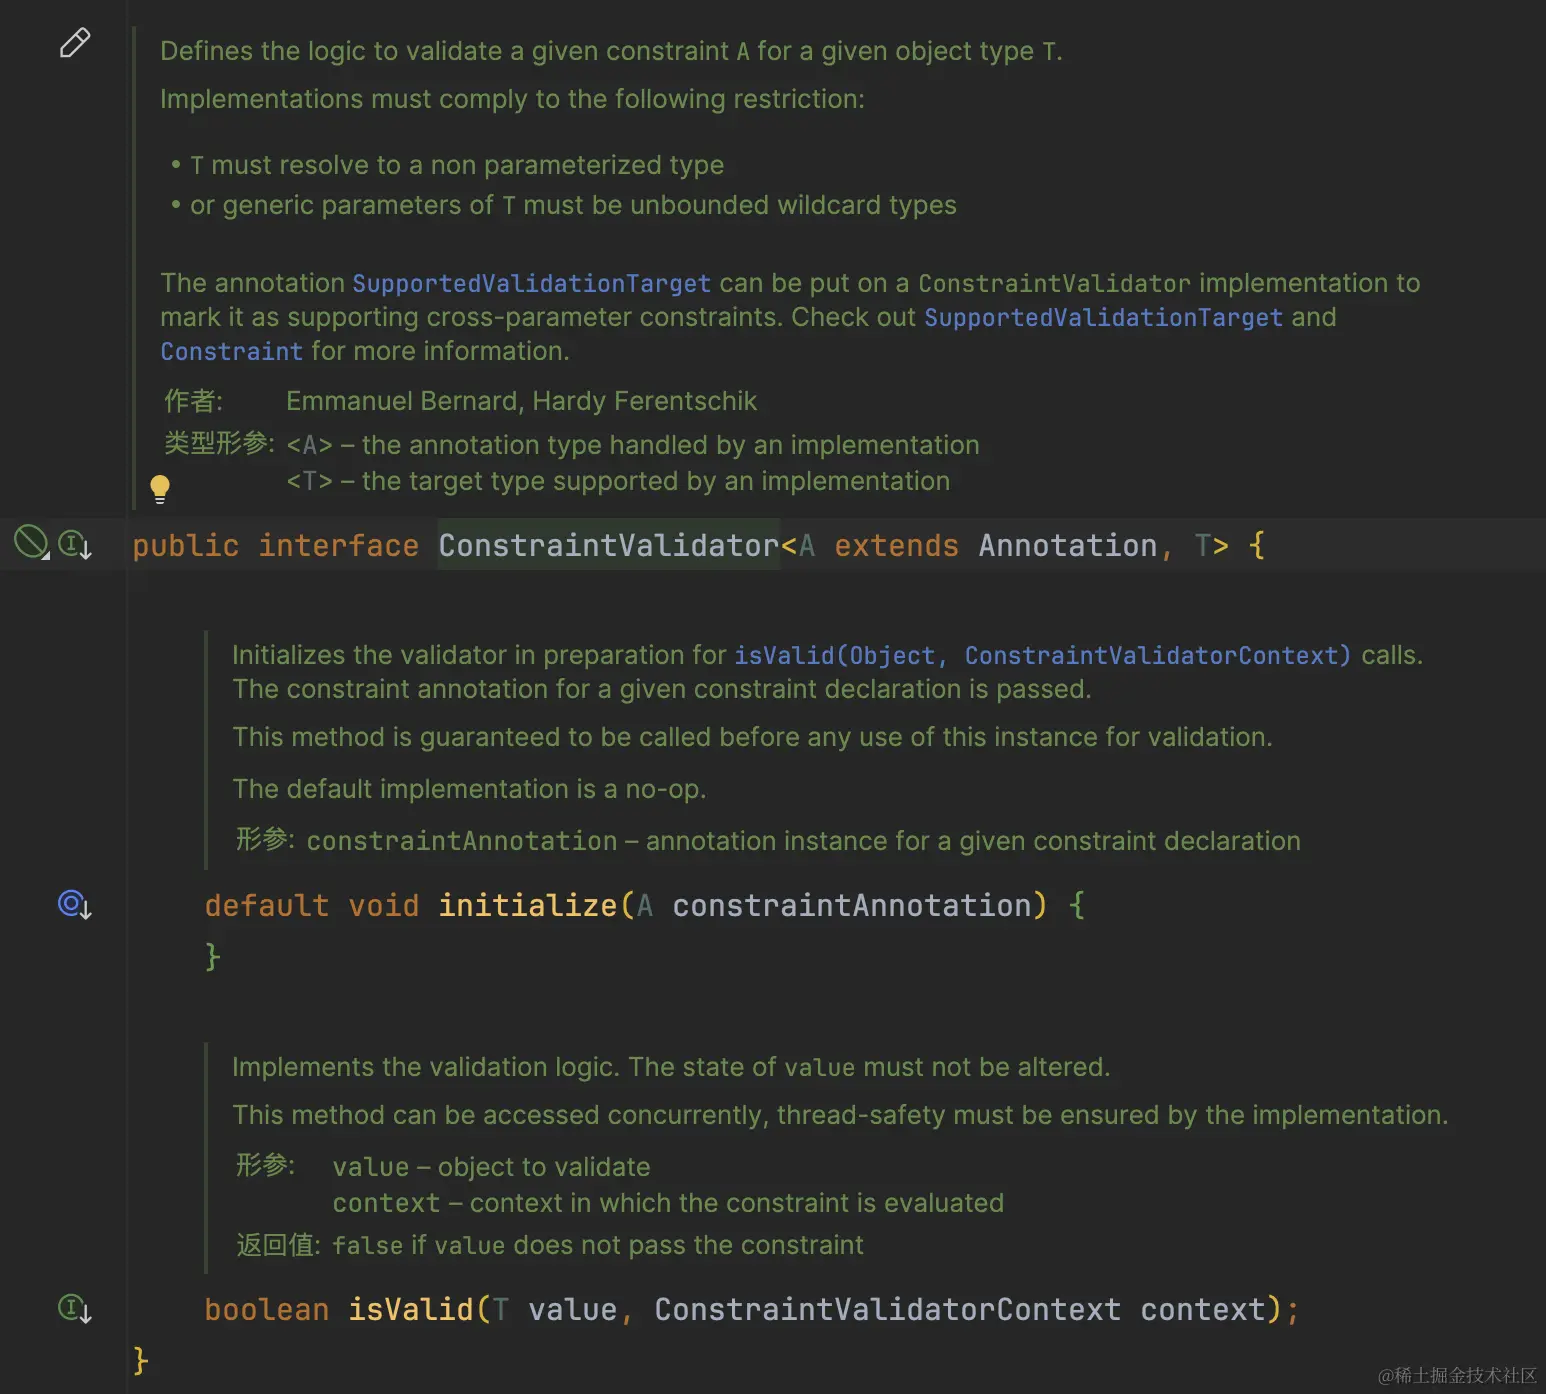Click the crossed-circle icon beside interface declaration
This screenshot has height=1394, width=1546.
[31, 542]
